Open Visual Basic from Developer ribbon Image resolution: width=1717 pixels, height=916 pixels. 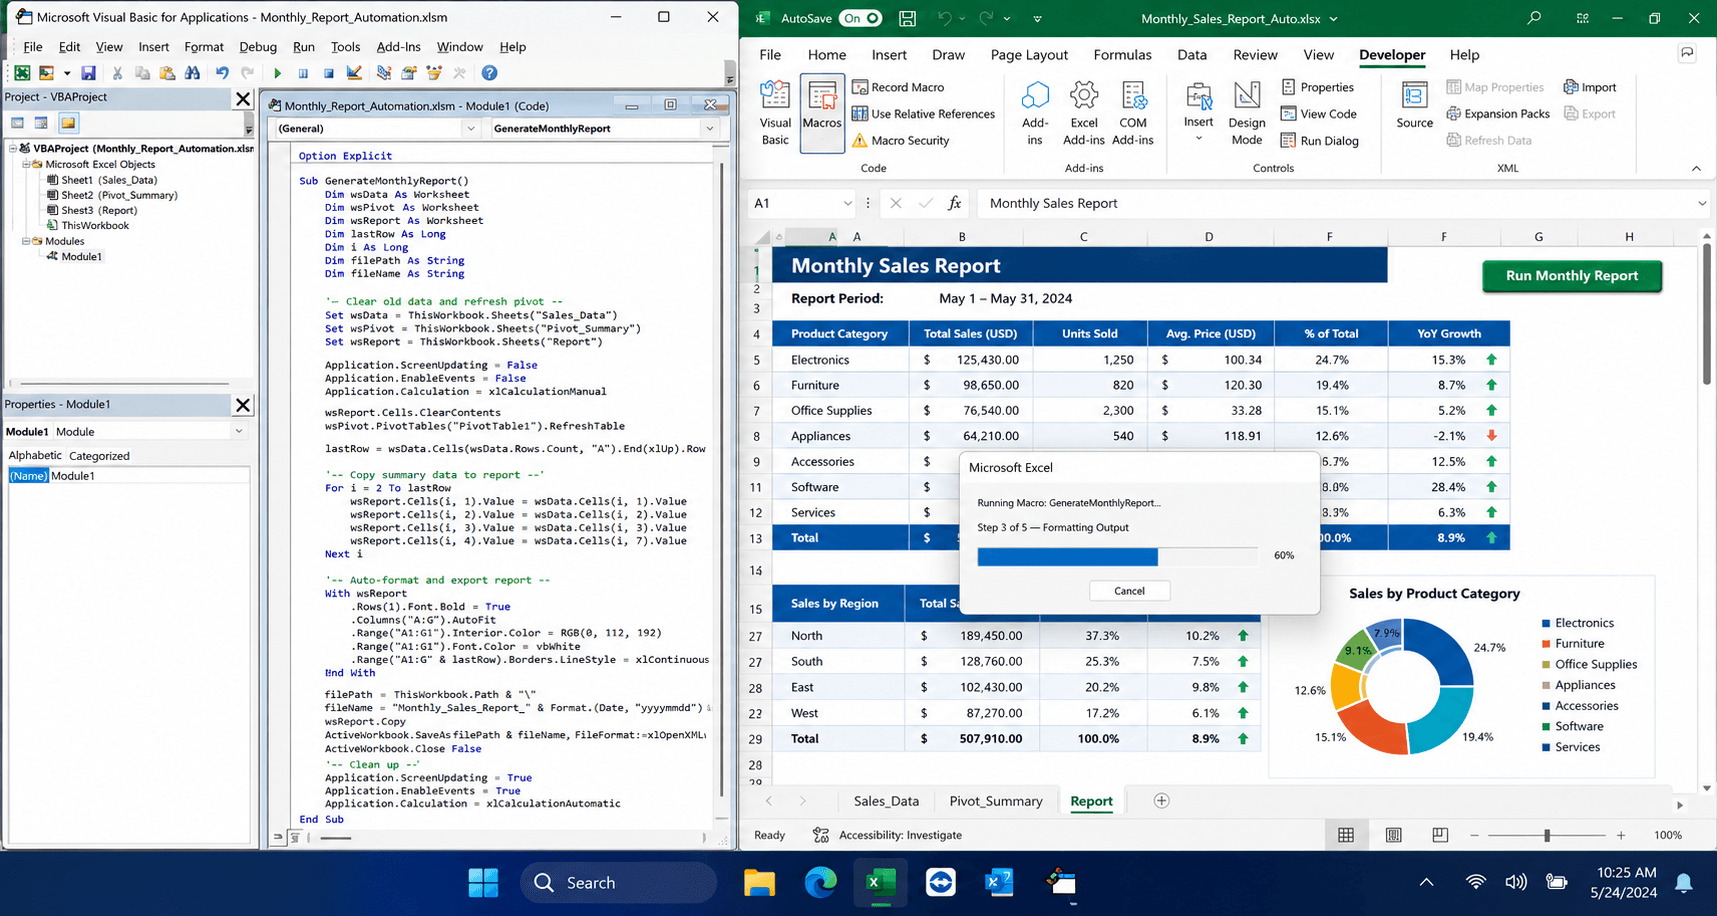[x=775, y=113]
